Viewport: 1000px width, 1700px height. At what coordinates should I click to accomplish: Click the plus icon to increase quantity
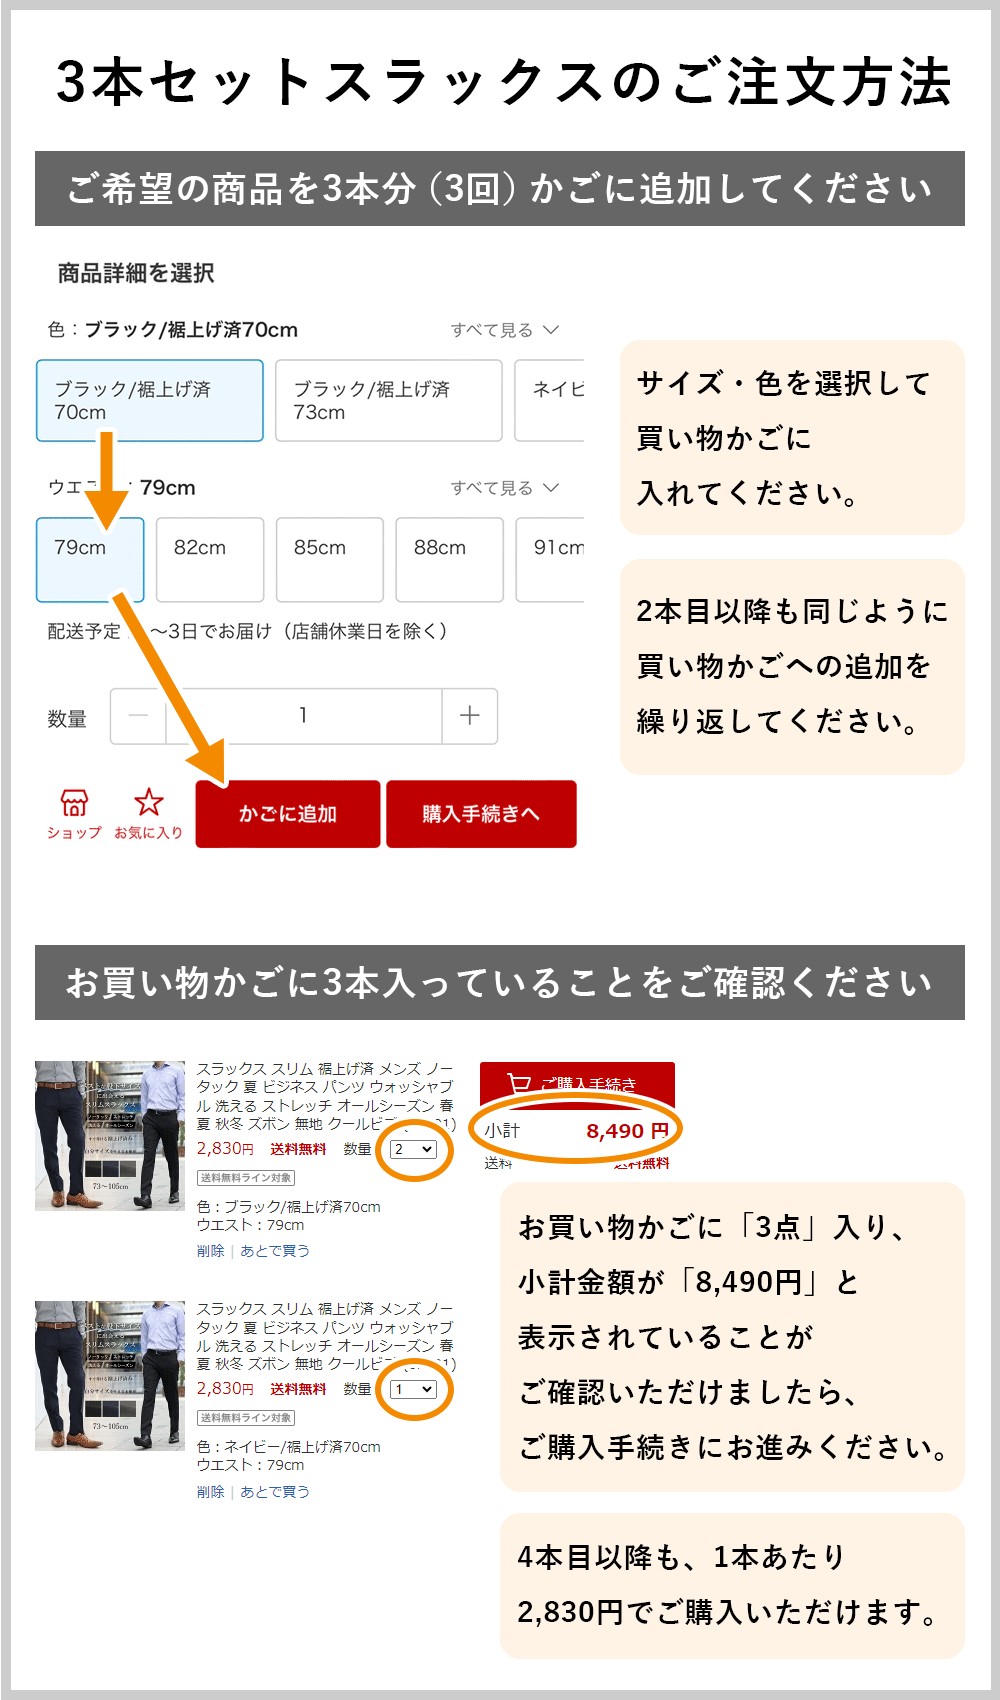(x=469, y=716)
